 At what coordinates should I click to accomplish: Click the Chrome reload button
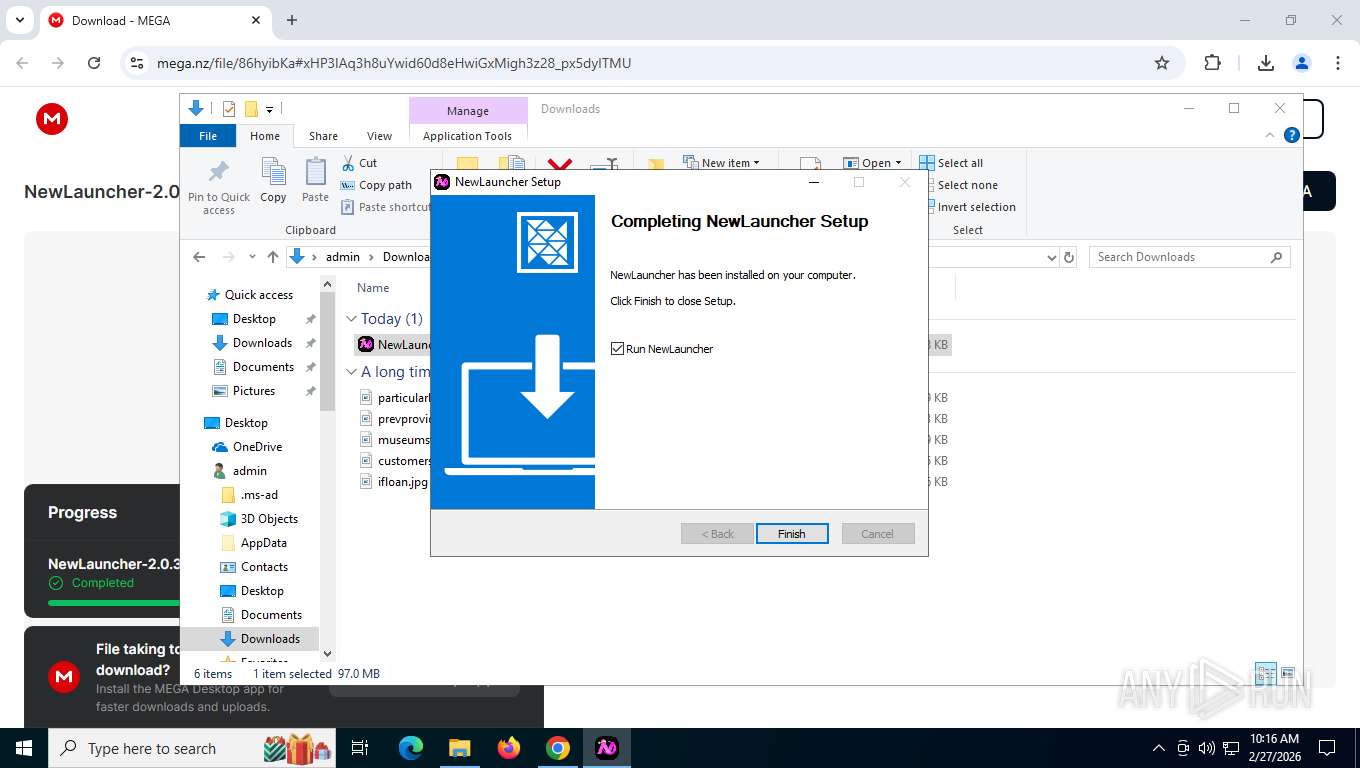[x=94, y=63]
